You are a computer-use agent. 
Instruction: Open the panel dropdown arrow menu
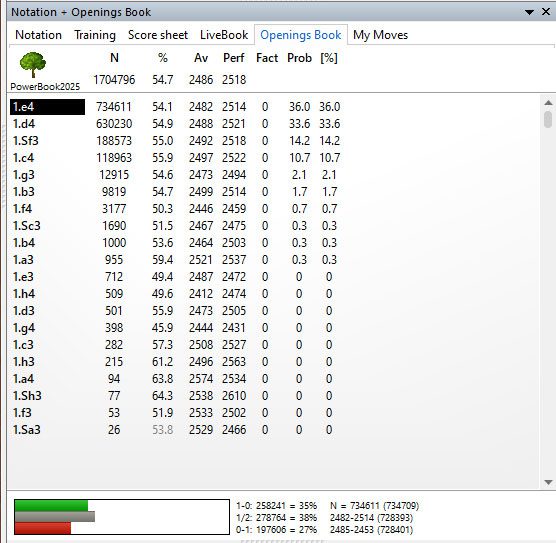[x=529, y=12]
